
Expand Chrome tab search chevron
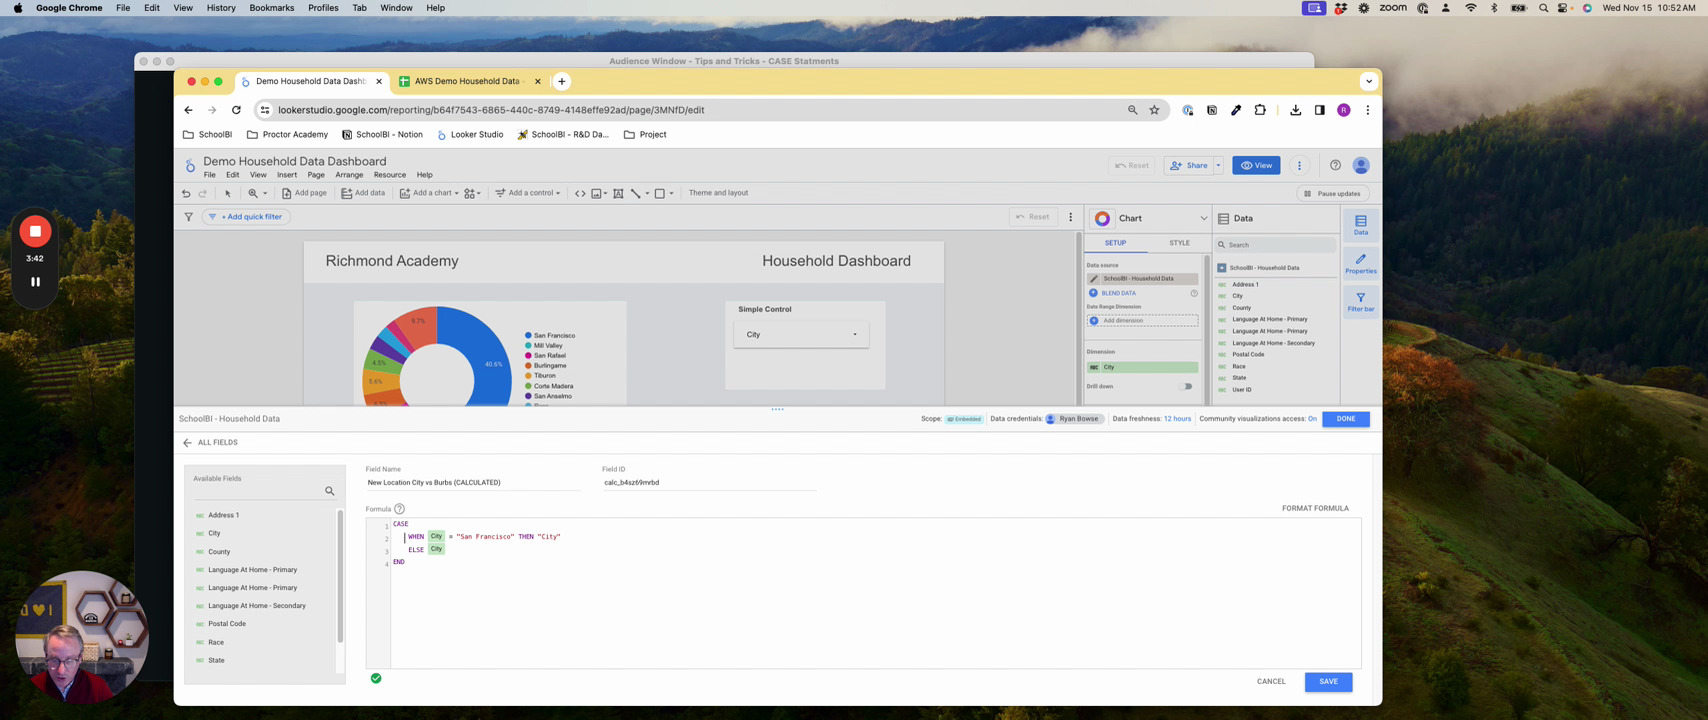[1368, 81]
